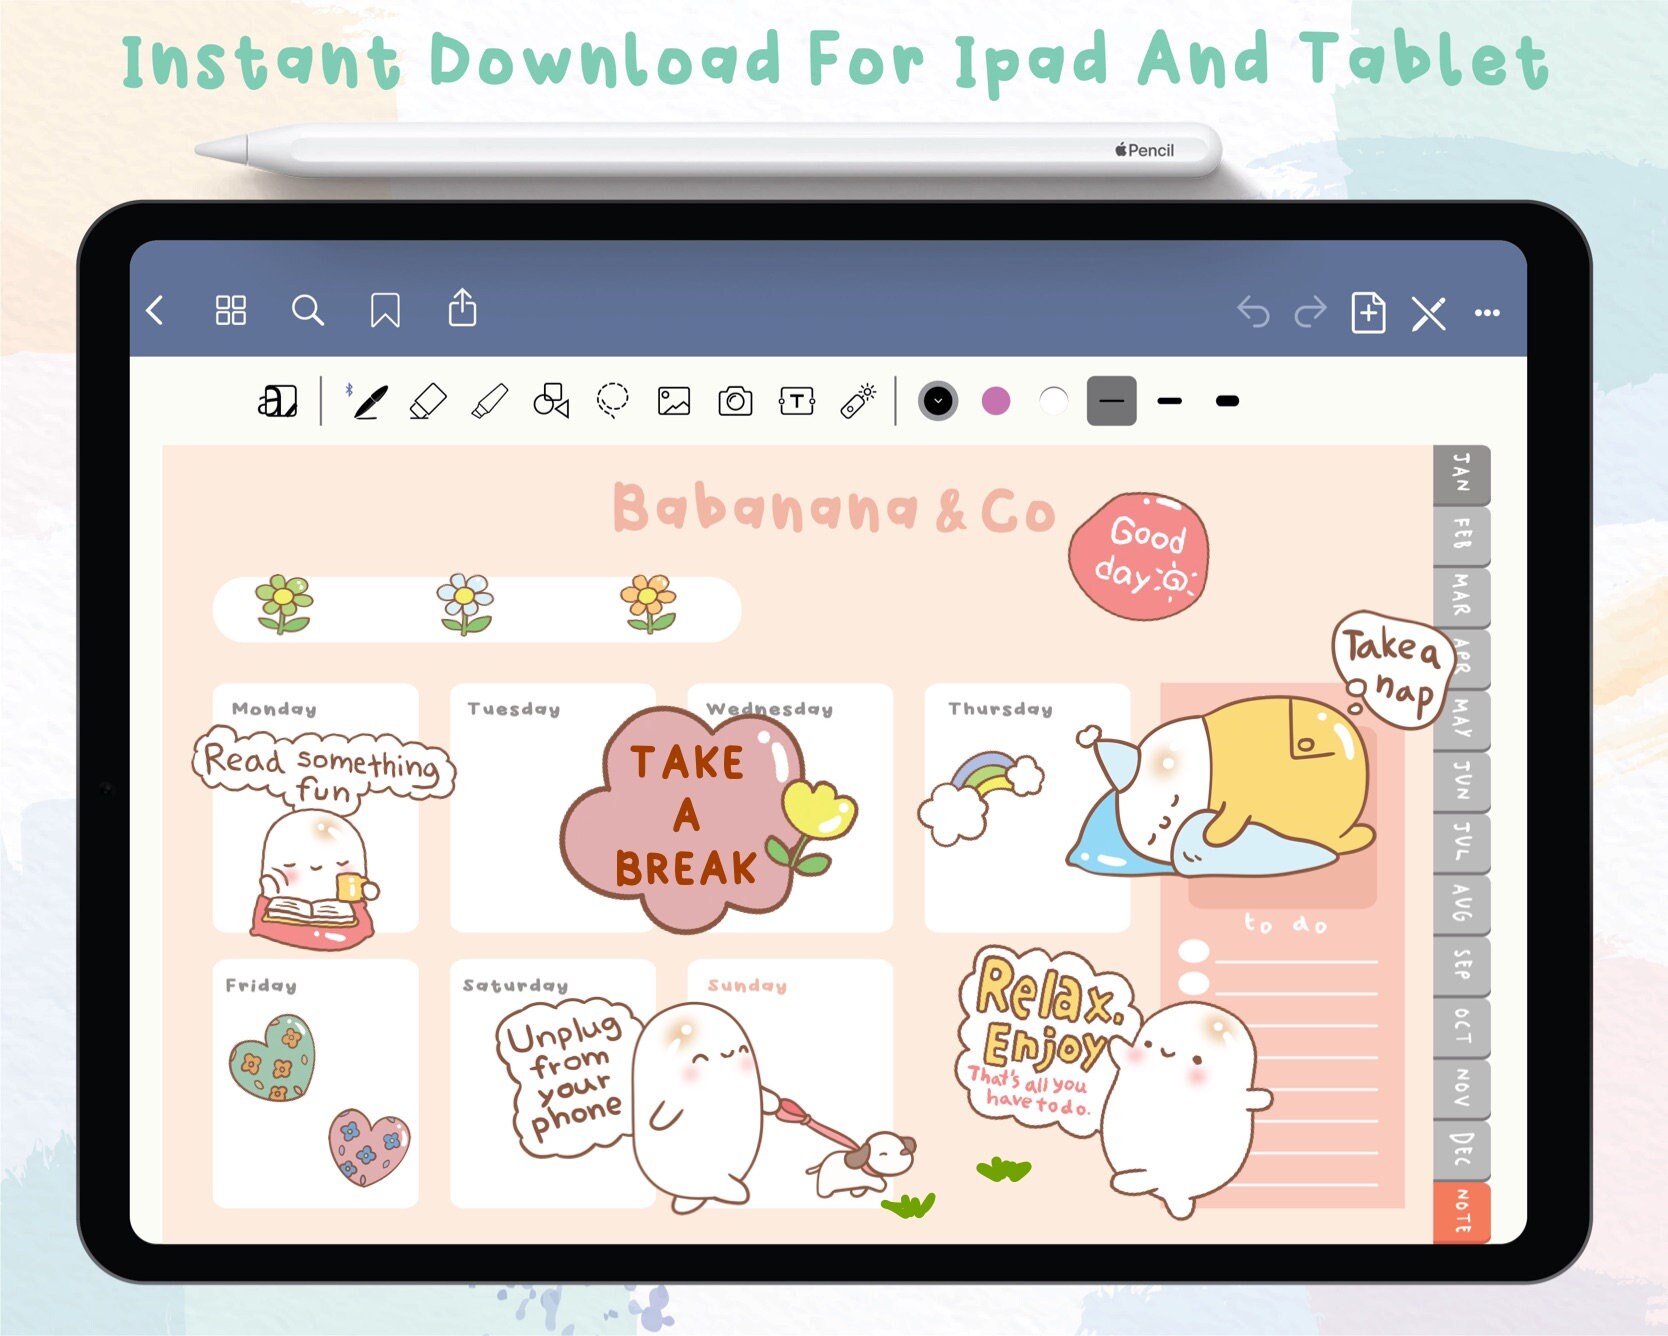Tap the Unplug from your phone sticker

(565, 1077)
